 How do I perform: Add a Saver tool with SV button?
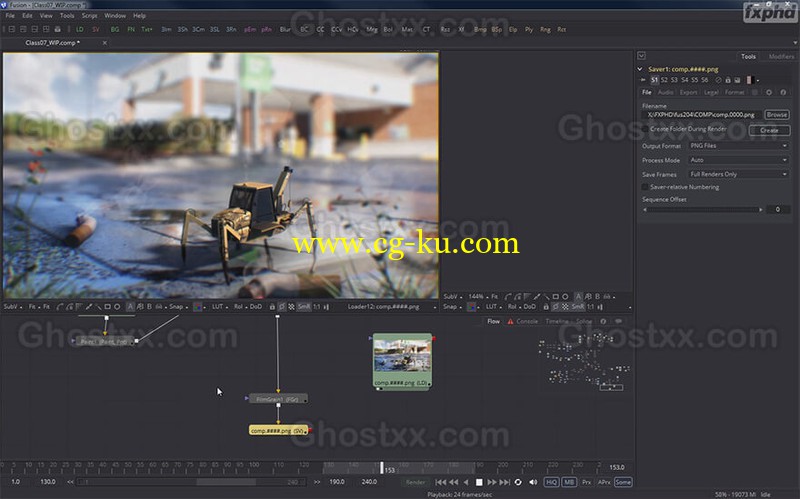[96, 30]
